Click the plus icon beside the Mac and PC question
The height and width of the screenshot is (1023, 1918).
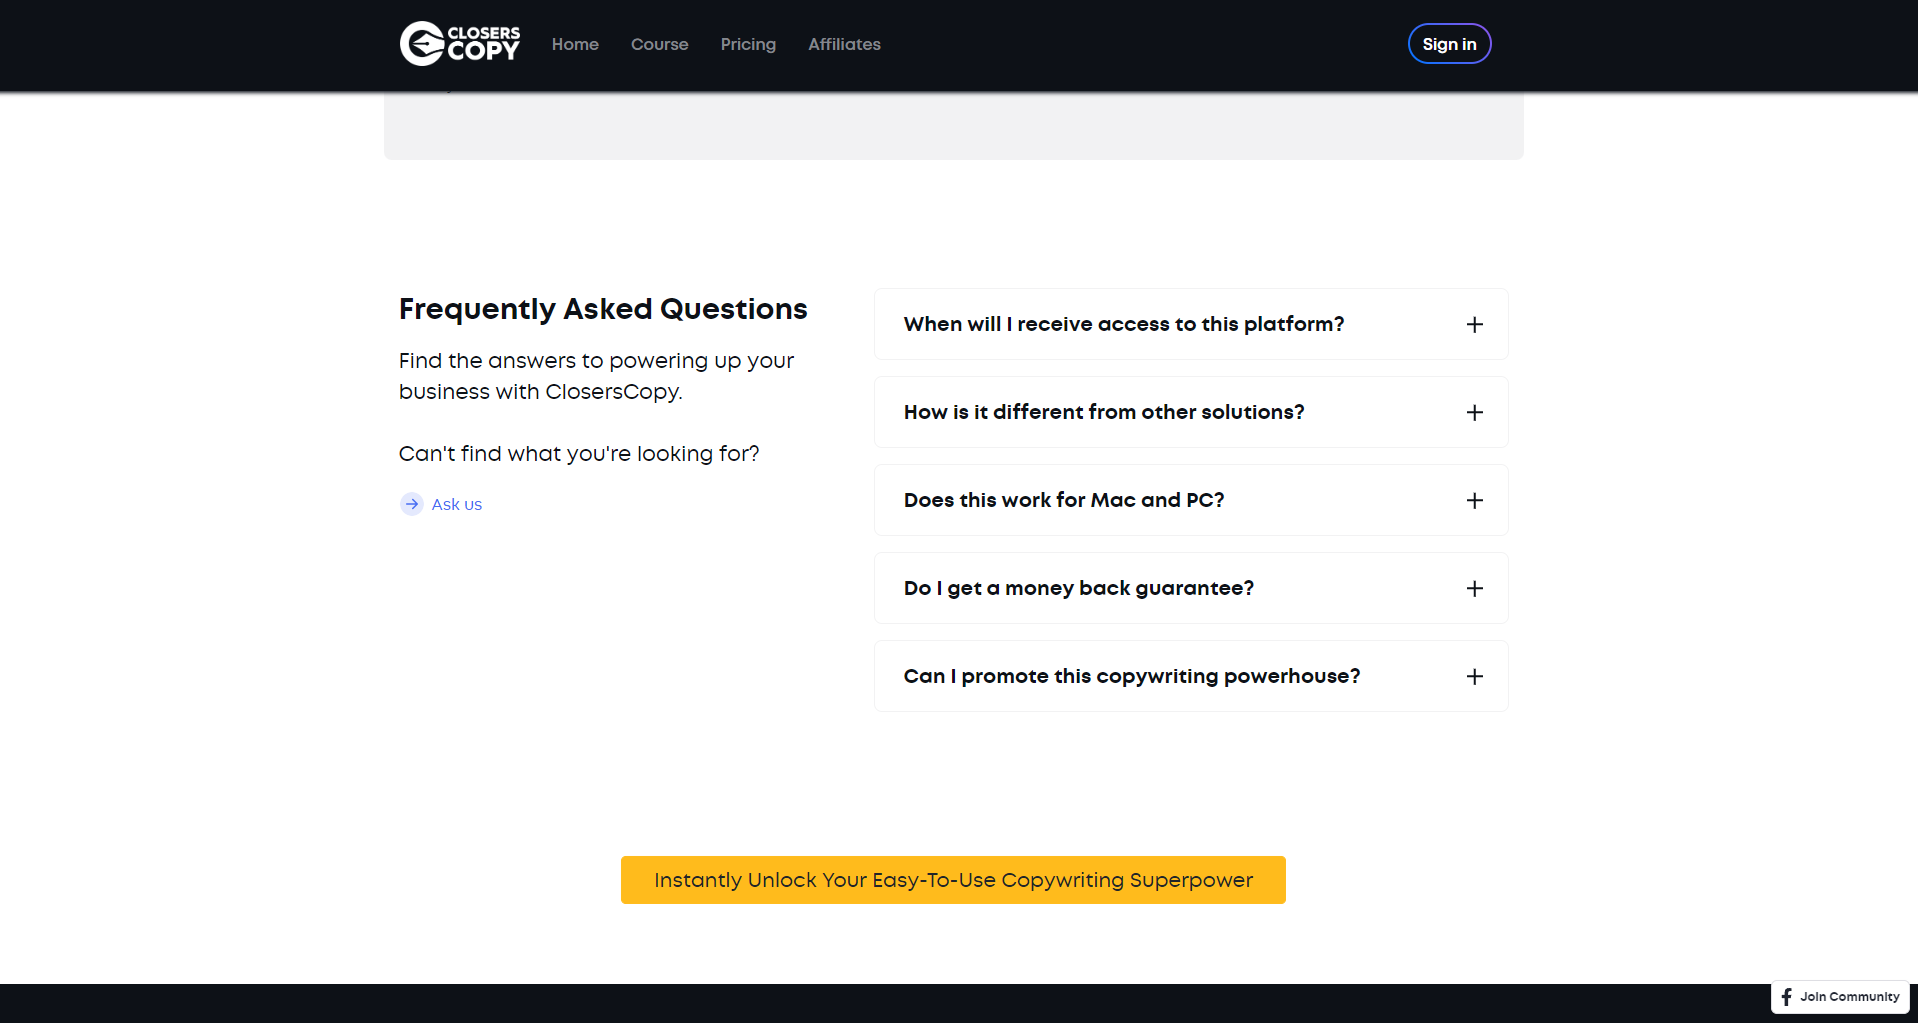[1474, 500]
